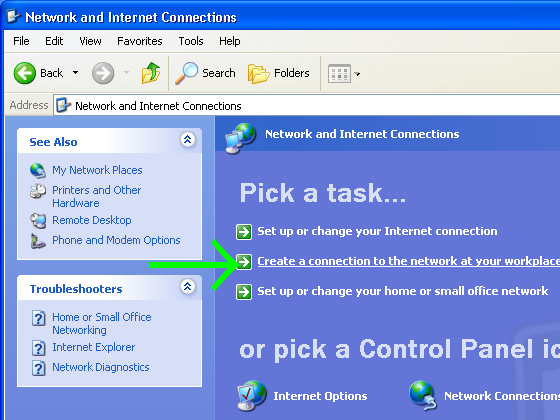Open the Back button history dropdown arrow
The height and width of the screenshot is (420, 560).
pos(75,73)
